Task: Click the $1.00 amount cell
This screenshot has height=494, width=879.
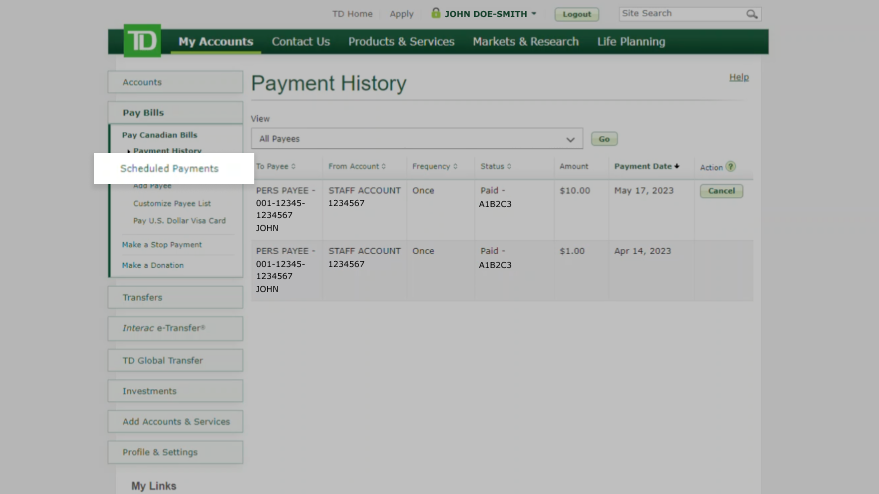Action: [572, 251]
